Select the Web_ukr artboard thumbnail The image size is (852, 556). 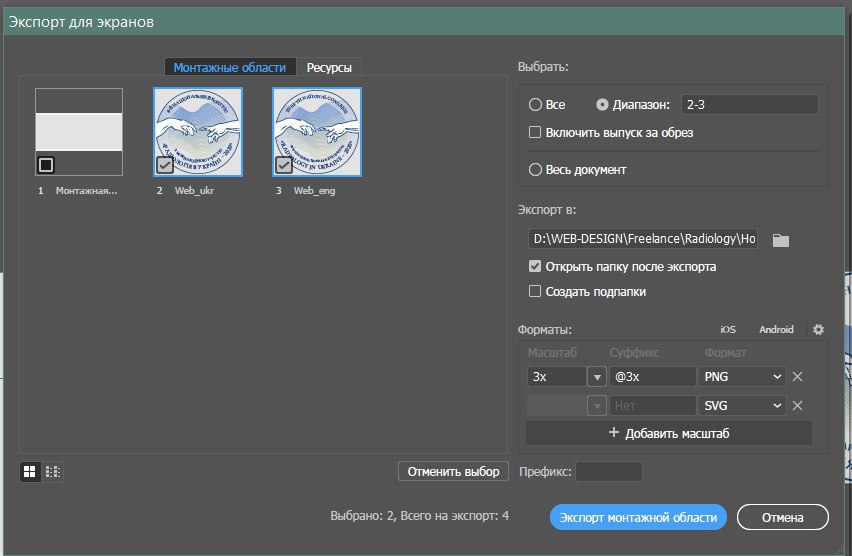[x=198, y=132]
